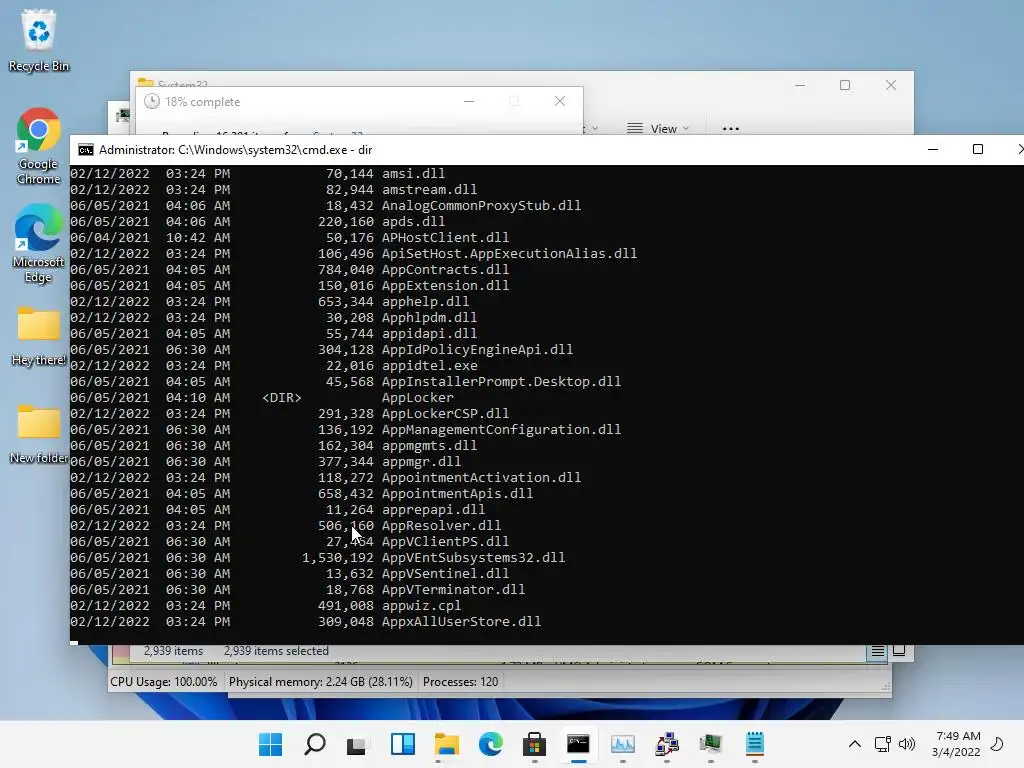
Task: Click 'ApiSetHost.AppExecutionAlias.dll' in the listing
Action: point(509,253)
